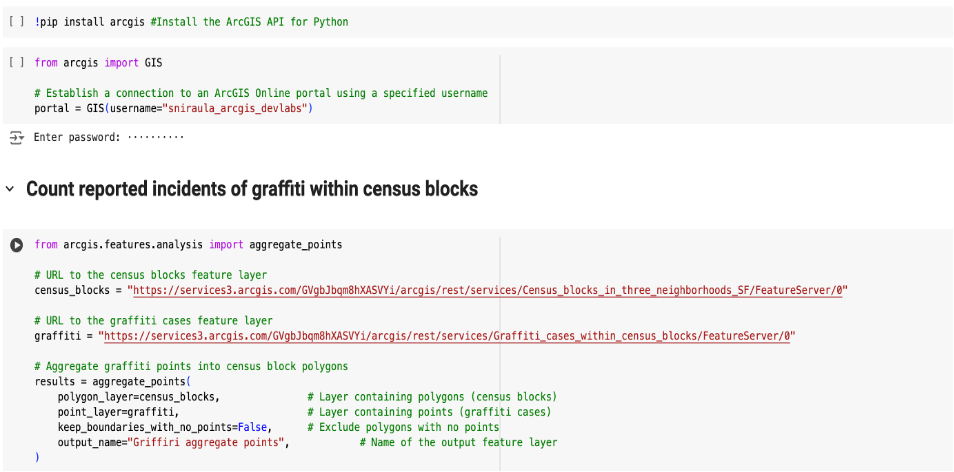Select the 'Count reported incidents of graffiti' heading
Screen dimensions: 954x472
252,189
